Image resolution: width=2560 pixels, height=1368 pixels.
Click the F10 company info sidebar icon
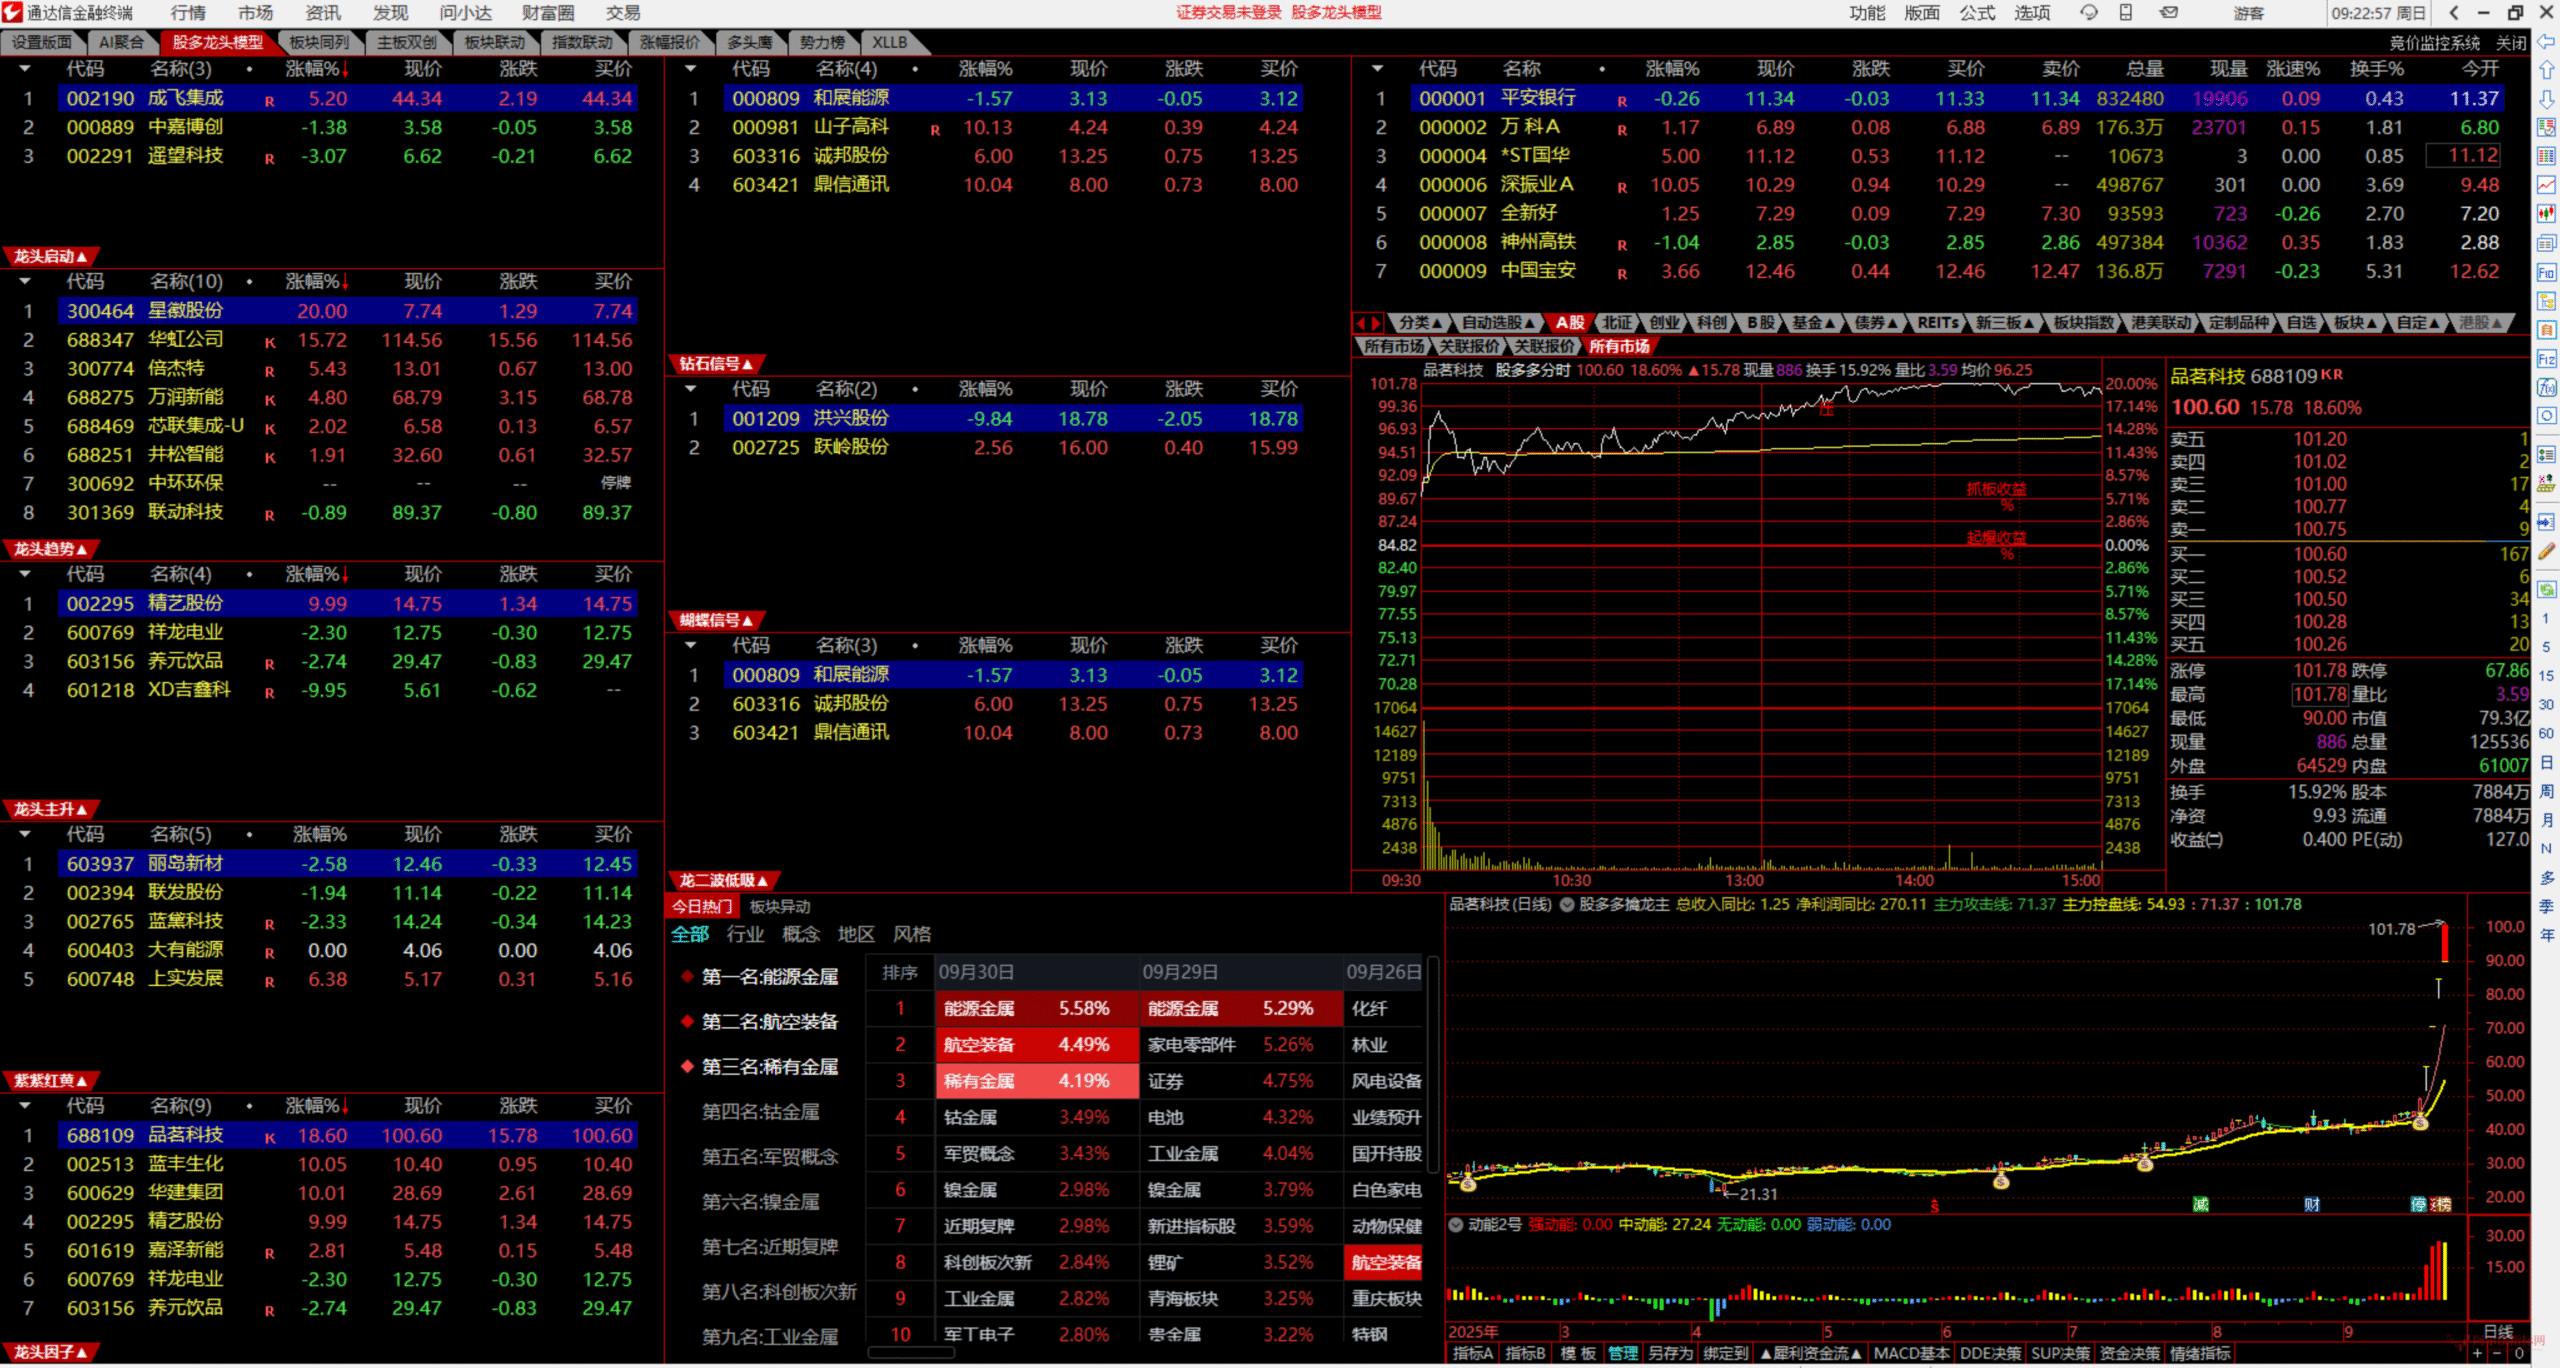(2546, 272)
